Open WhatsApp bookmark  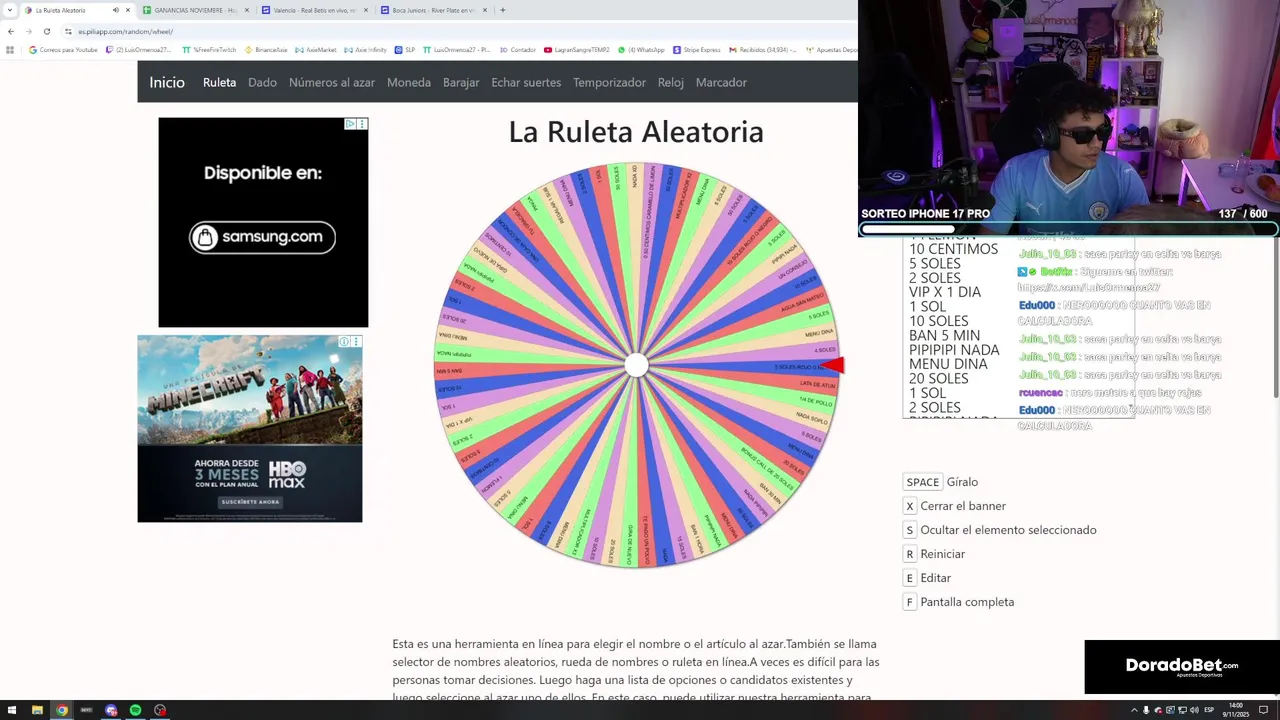point(641,49)
